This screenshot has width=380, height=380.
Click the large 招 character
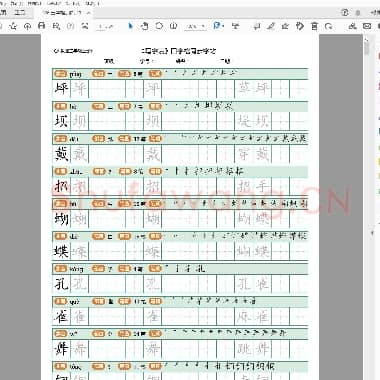[x=61, y=186]
